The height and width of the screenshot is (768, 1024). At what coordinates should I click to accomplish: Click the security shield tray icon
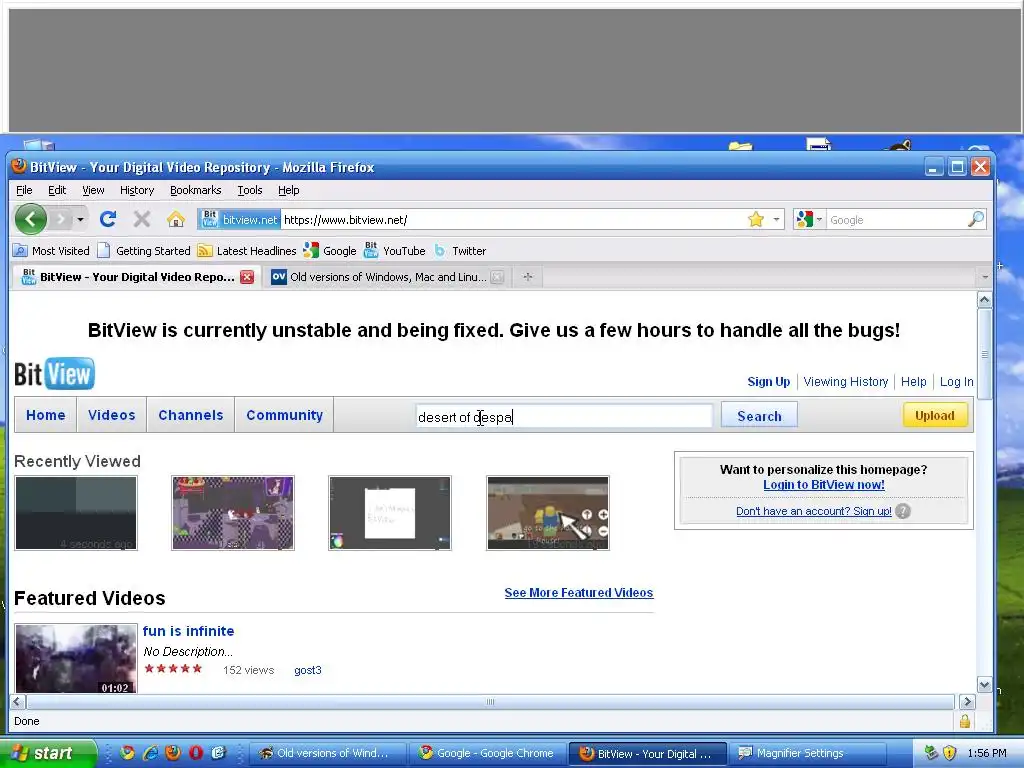coord(949,753)
